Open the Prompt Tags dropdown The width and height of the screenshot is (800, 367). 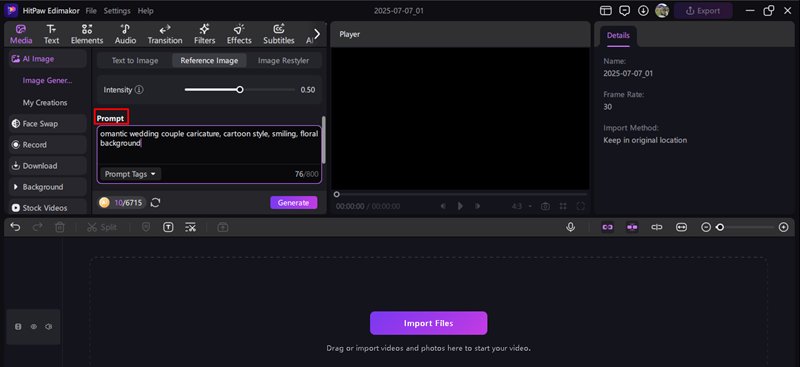130,174
